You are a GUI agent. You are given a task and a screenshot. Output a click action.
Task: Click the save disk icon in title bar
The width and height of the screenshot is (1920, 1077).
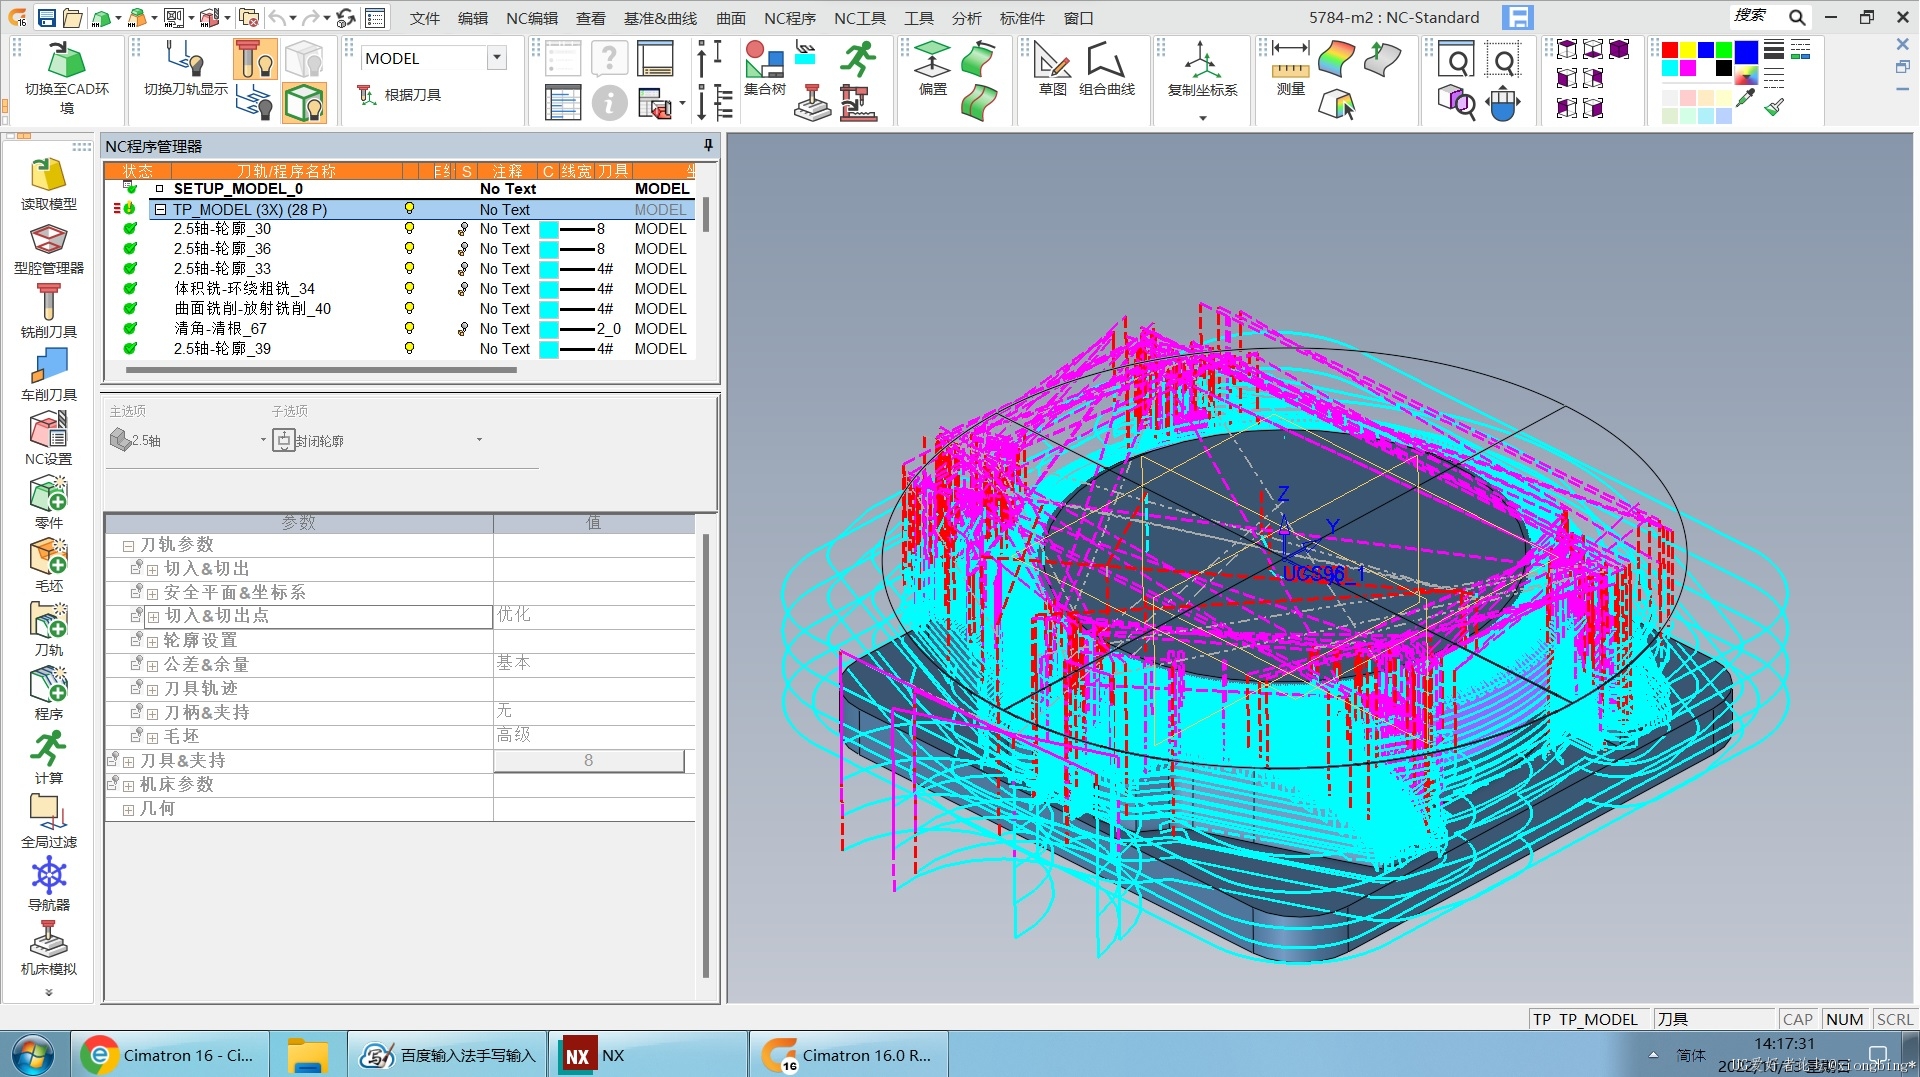tap(46, 18)
